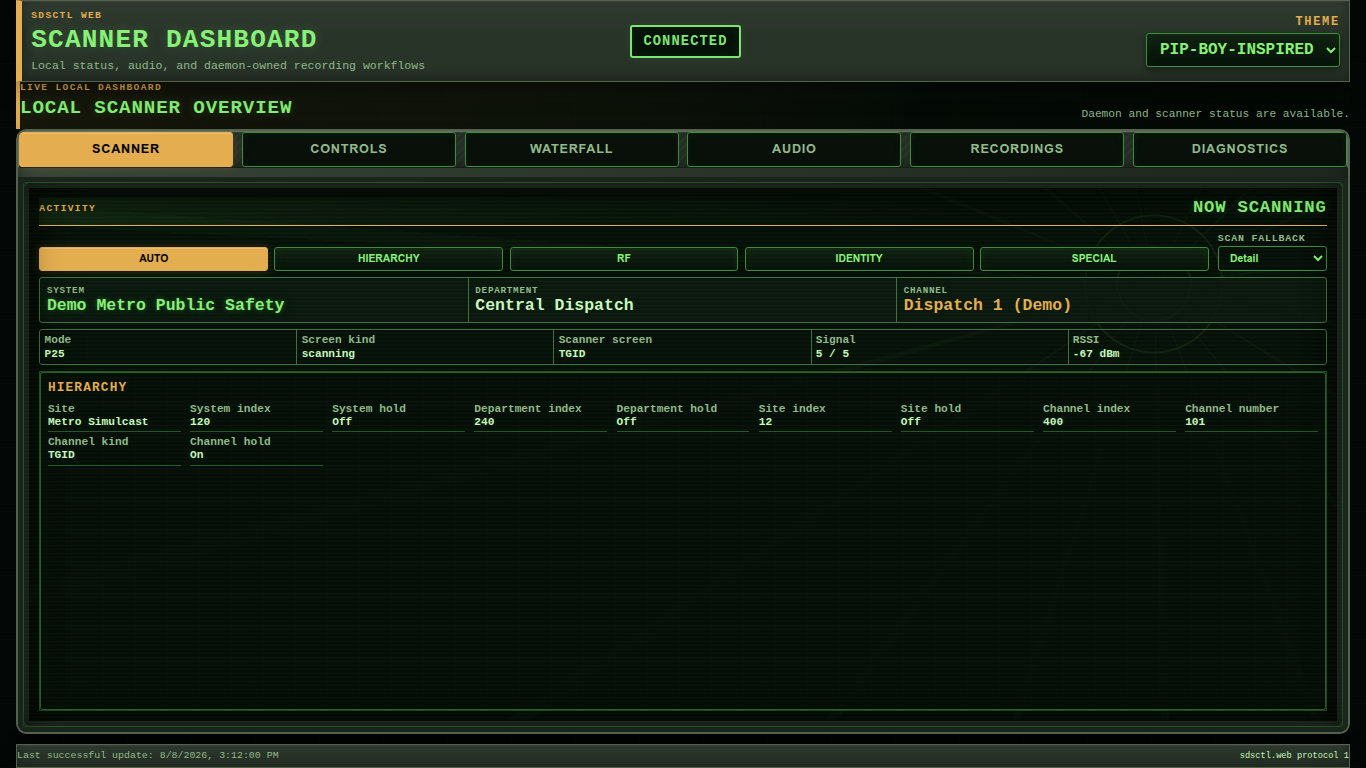Image resolution: width=1366 pixels, height=768 pixels.
Task: Click the RSSI value -67 dBm
Action: (1096, 354)
